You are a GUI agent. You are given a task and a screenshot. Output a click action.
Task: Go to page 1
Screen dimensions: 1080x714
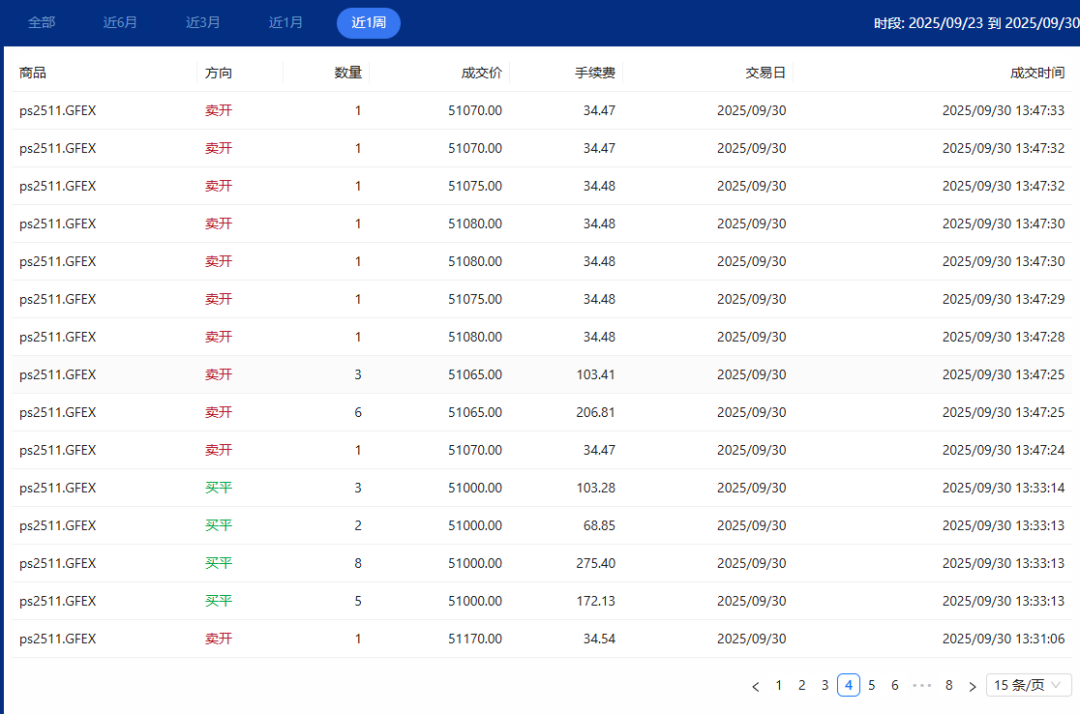coord(778,685)
